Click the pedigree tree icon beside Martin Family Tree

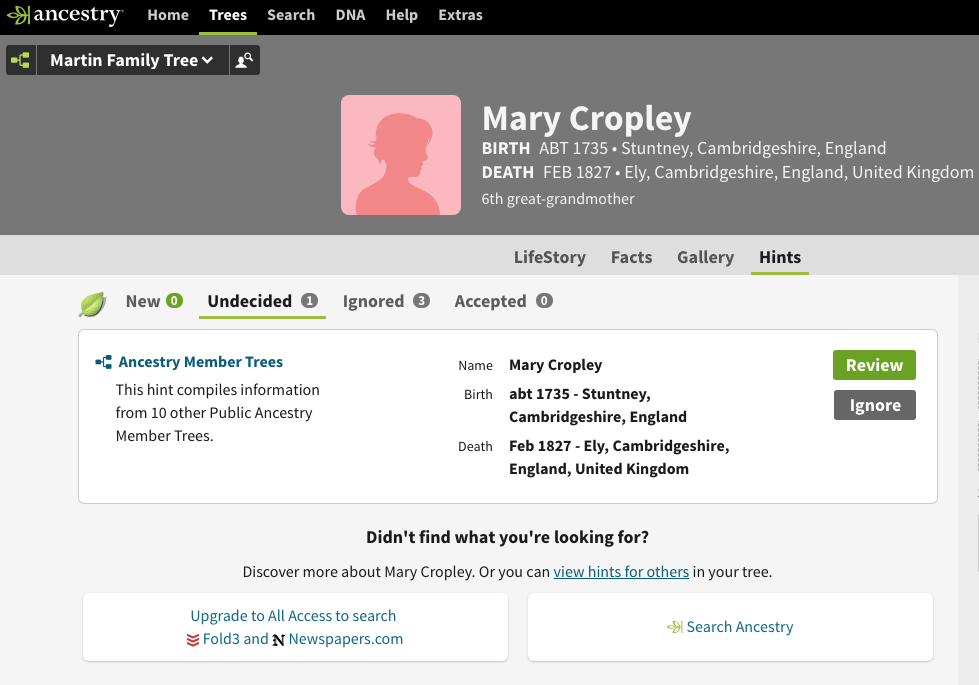[20, 59]
